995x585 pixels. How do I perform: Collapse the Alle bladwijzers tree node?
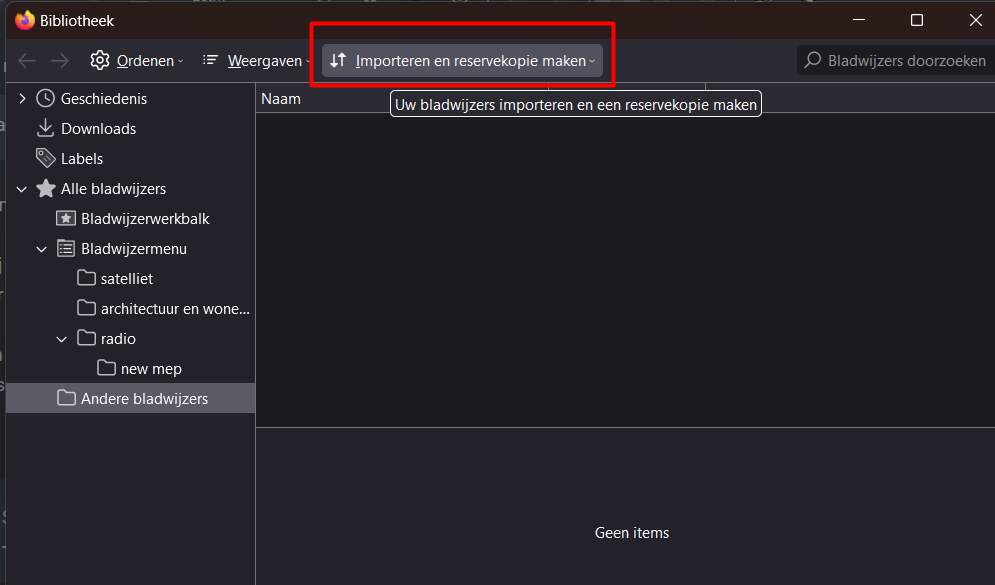click(21, 188)
